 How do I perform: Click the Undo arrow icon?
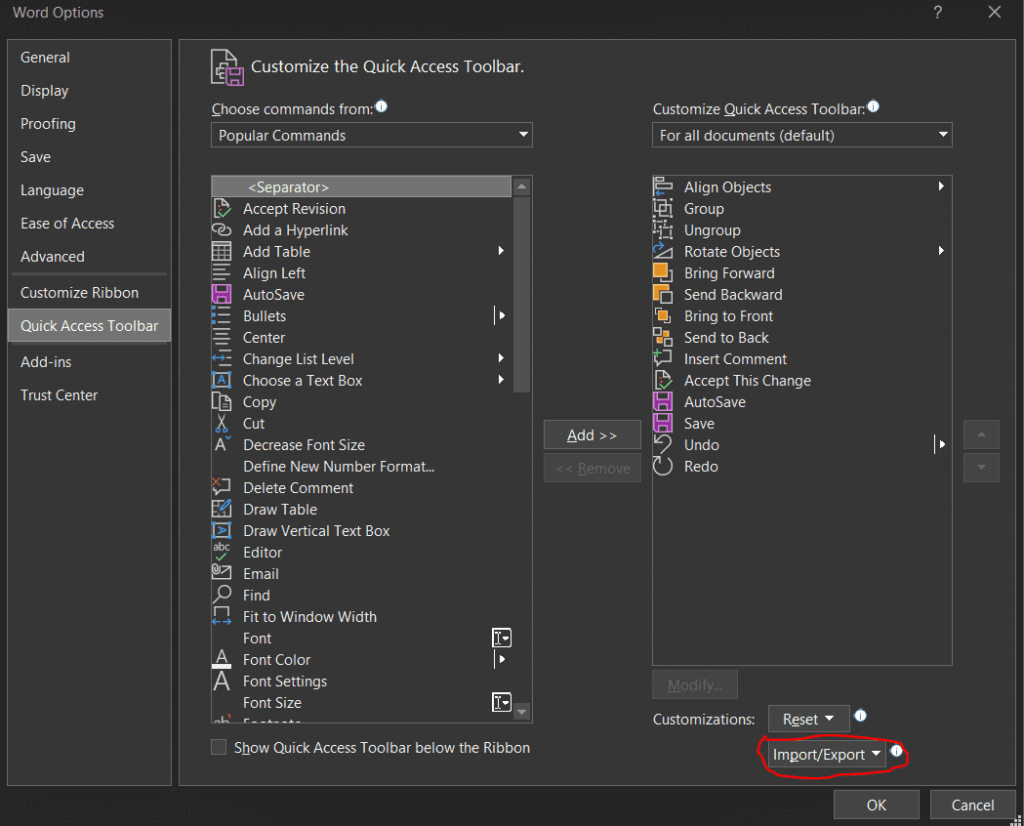click(x=663, y=445)
